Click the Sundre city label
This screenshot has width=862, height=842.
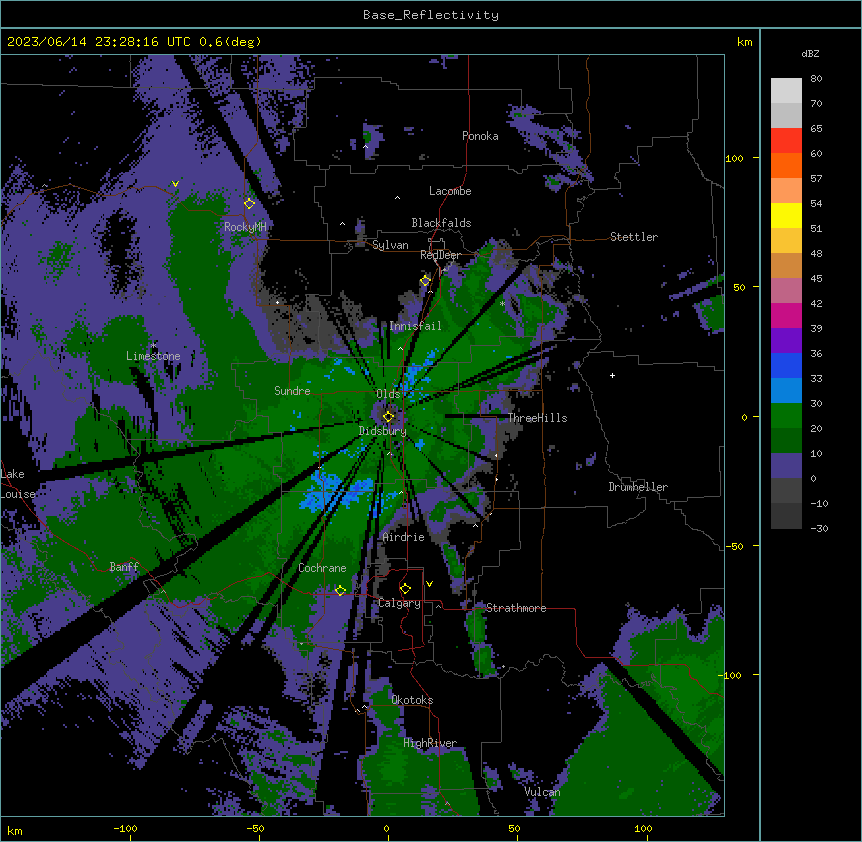tap(292, 391)
